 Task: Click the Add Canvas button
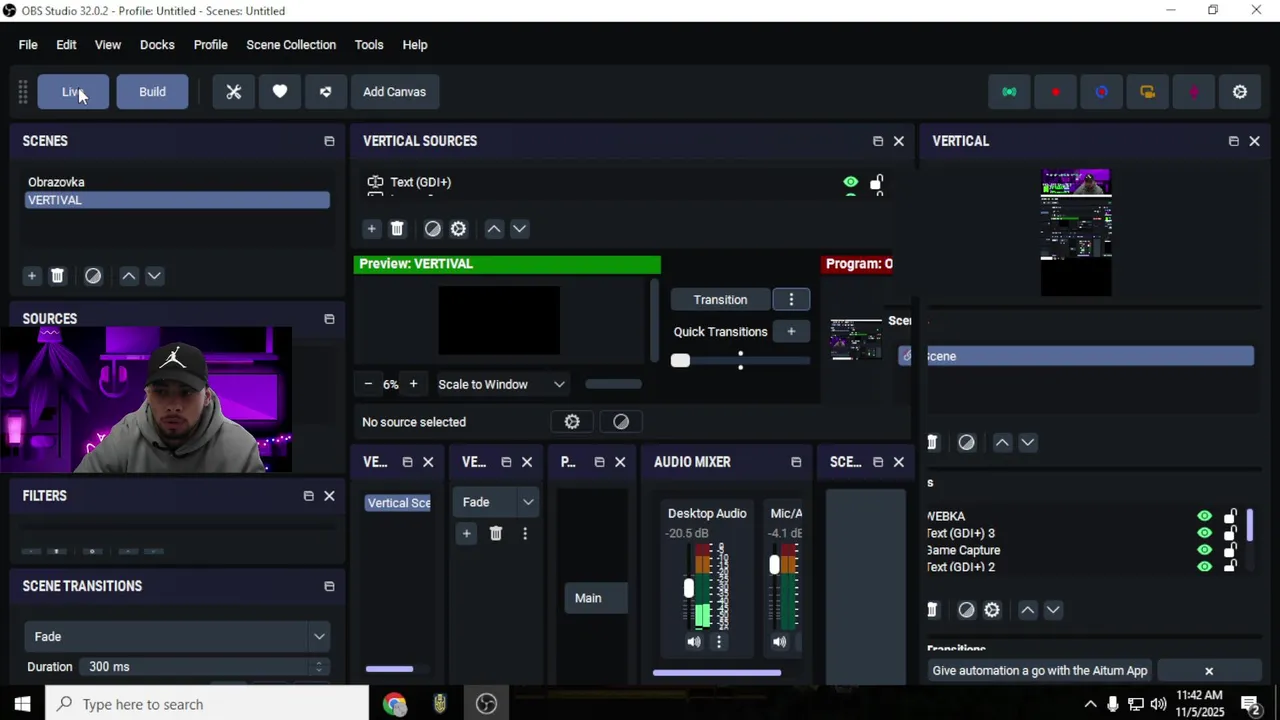tap(394, 92)
